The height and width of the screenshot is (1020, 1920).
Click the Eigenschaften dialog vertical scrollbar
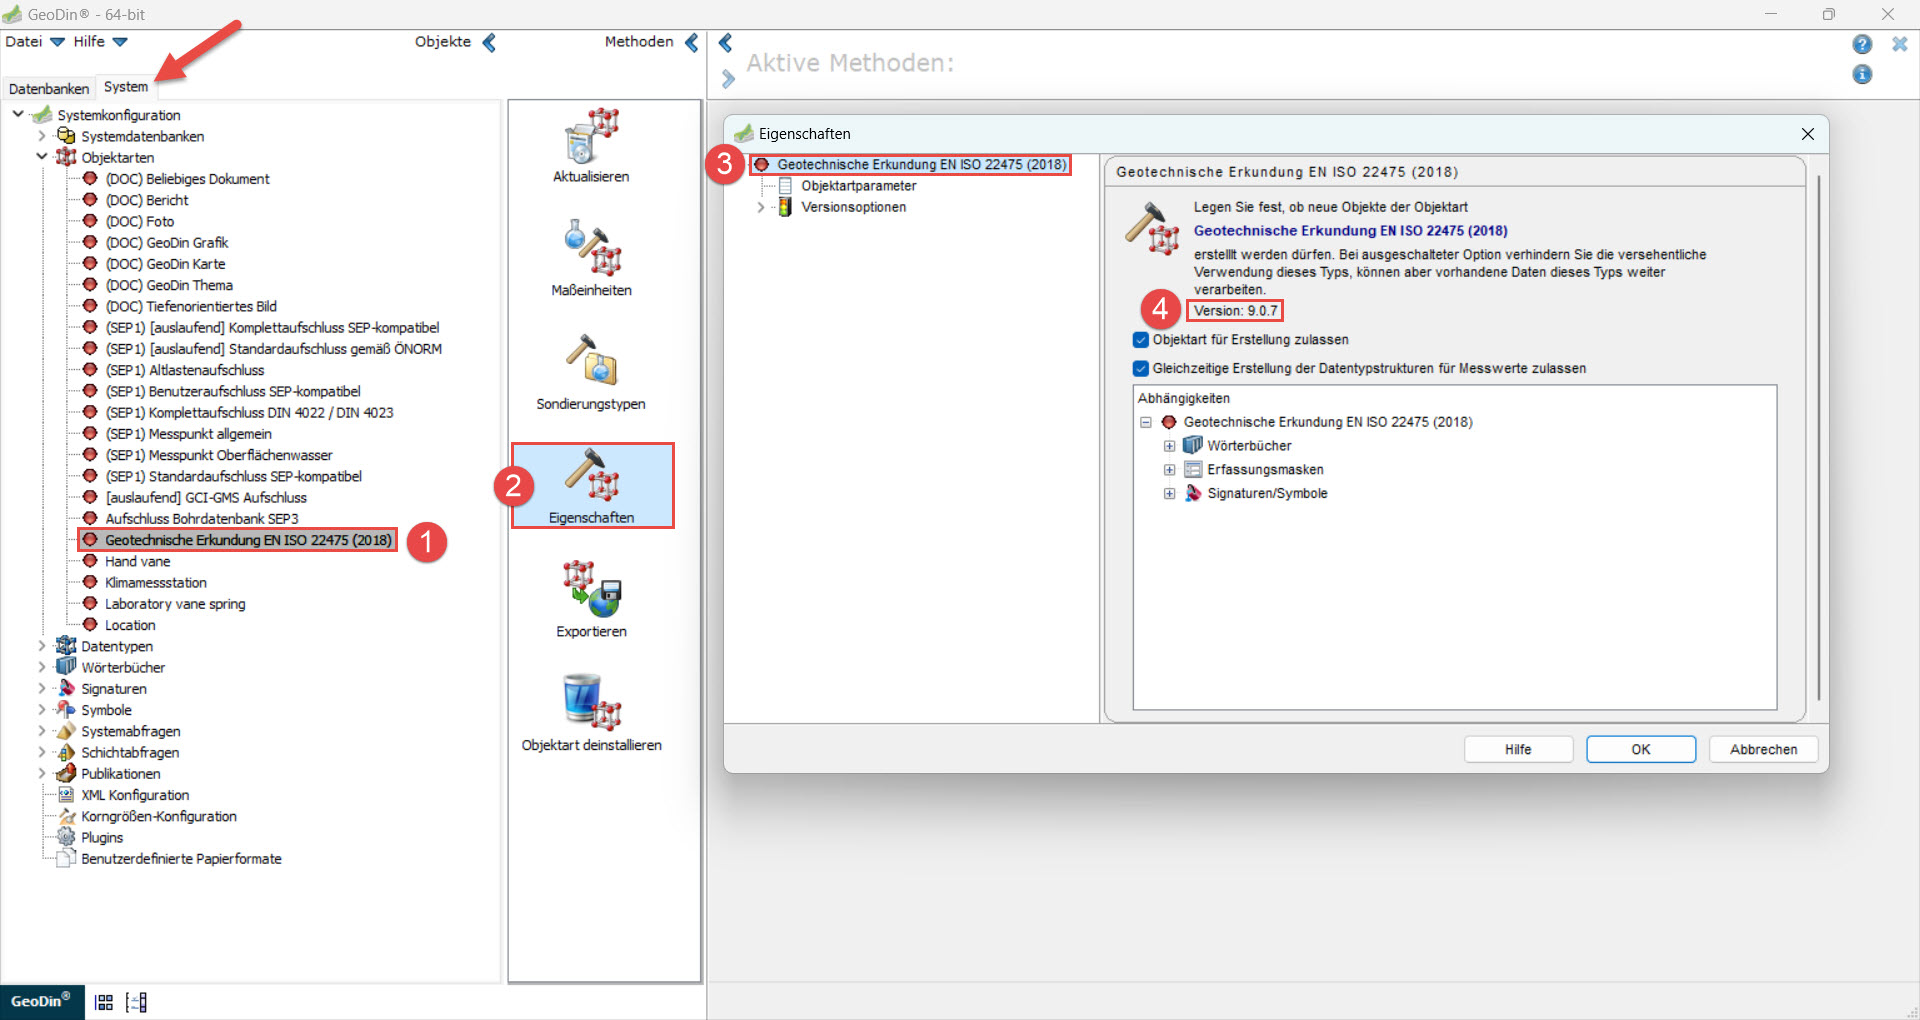(1819, 437)
